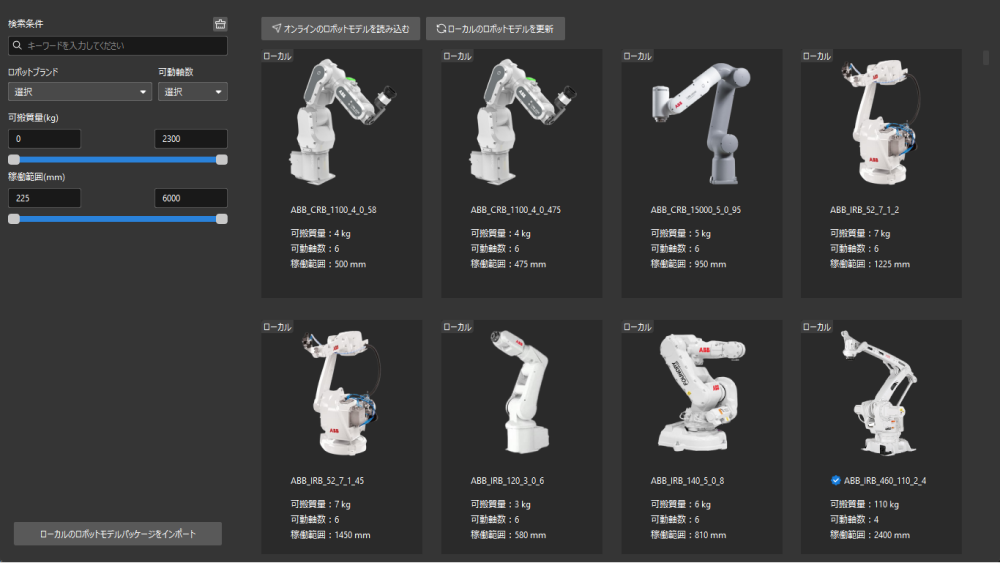The width and height of the screenshot is (1000, 563).
Task: Edit the working range minimum 225
Action: [x=45, y=198]
